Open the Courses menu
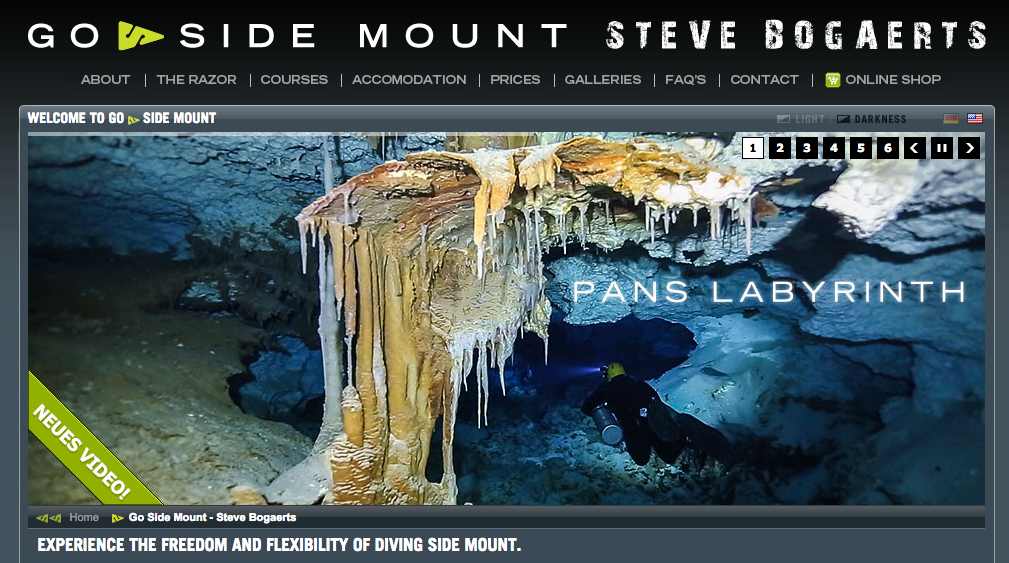The width and height of the screenshot is (1009, 563). pyautogui.click(x=294, y=80)
